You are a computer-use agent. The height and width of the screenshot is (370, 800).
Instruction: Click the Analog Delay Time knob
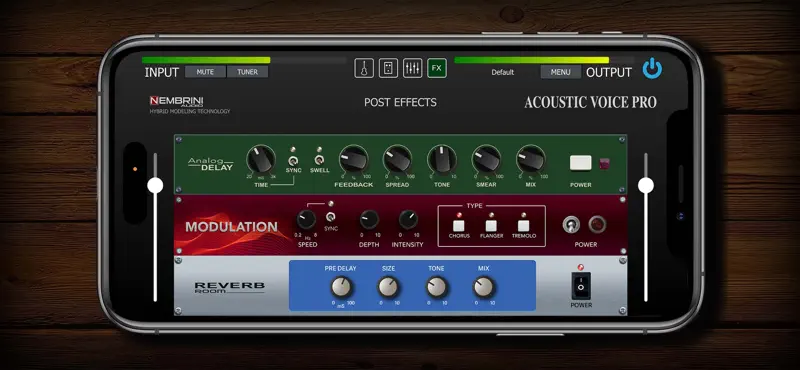[x=261, y=159]
